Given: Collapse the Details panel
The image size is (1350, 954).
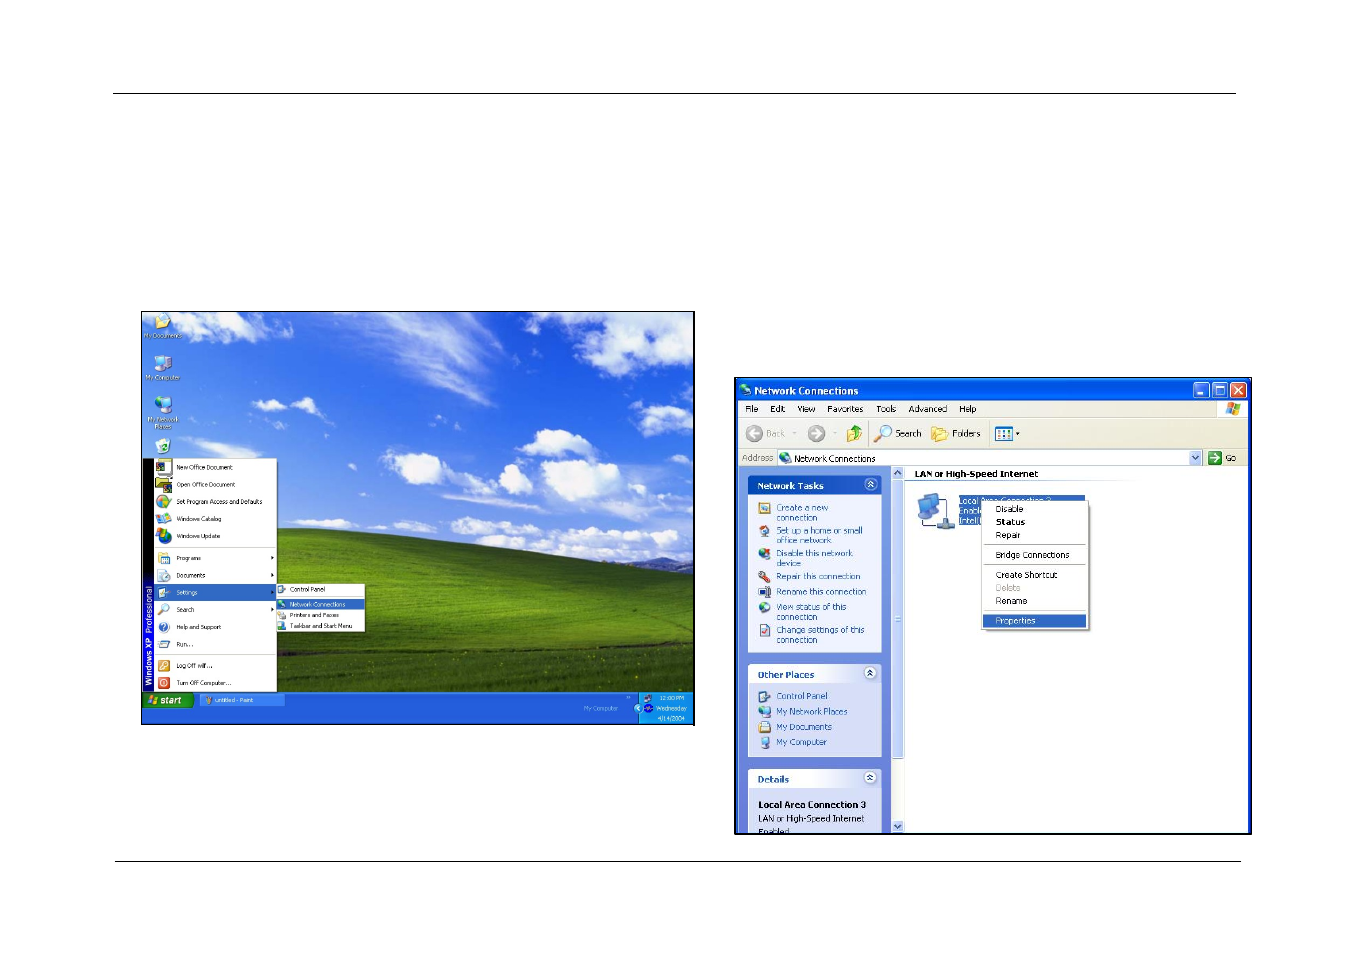Looking at the screenshot, I should [871, 778].
